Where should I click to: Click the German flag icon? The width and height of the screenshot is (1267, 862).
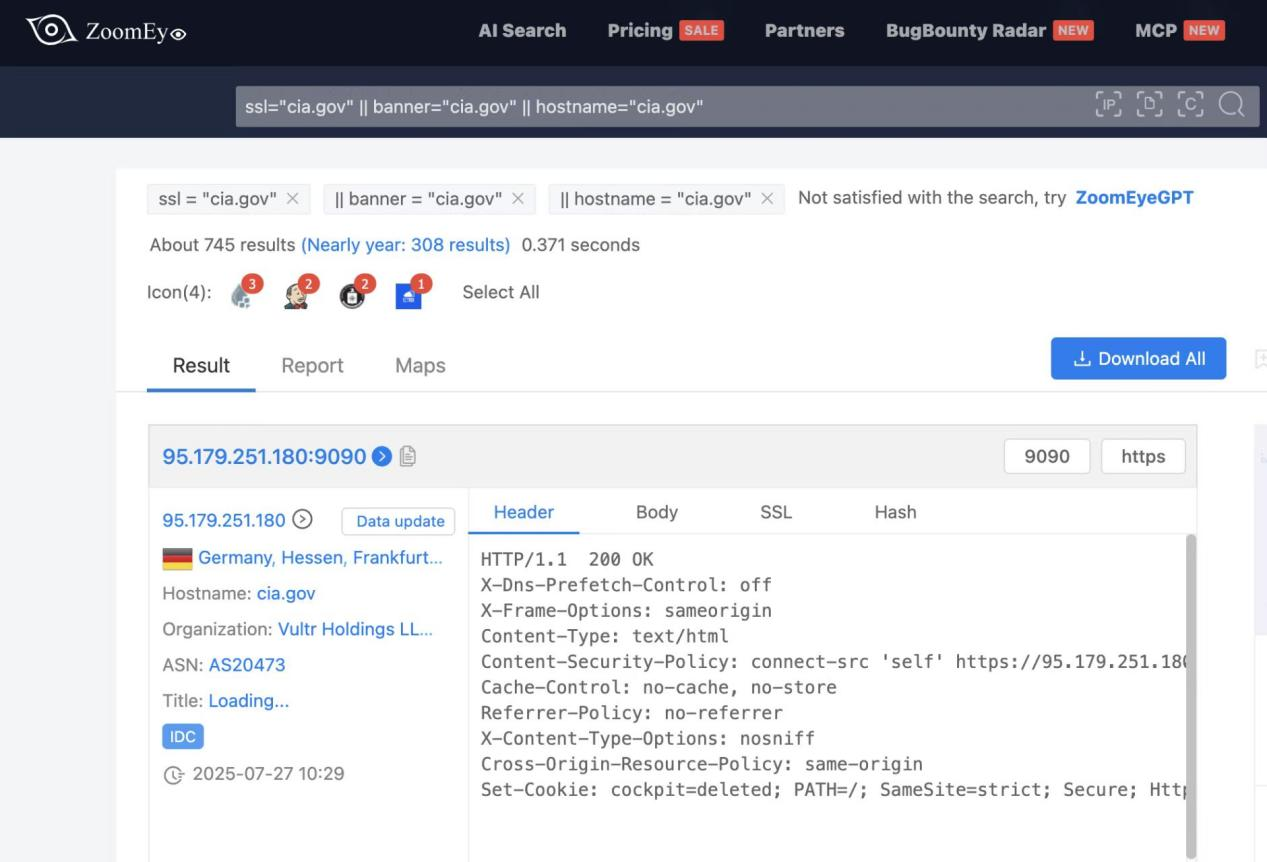(x=177, y=559)
